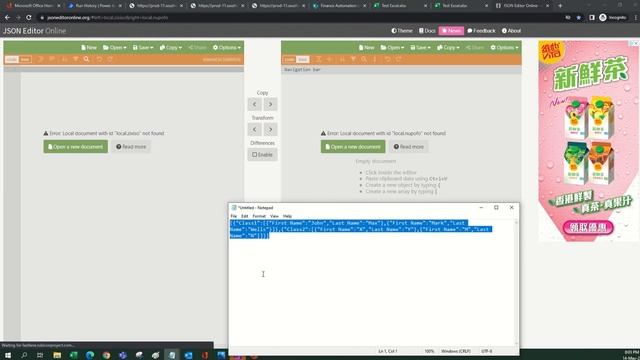The image size is (640, 360).
Task: Click right panel's Read more button
Action: (x=408, y=147)
